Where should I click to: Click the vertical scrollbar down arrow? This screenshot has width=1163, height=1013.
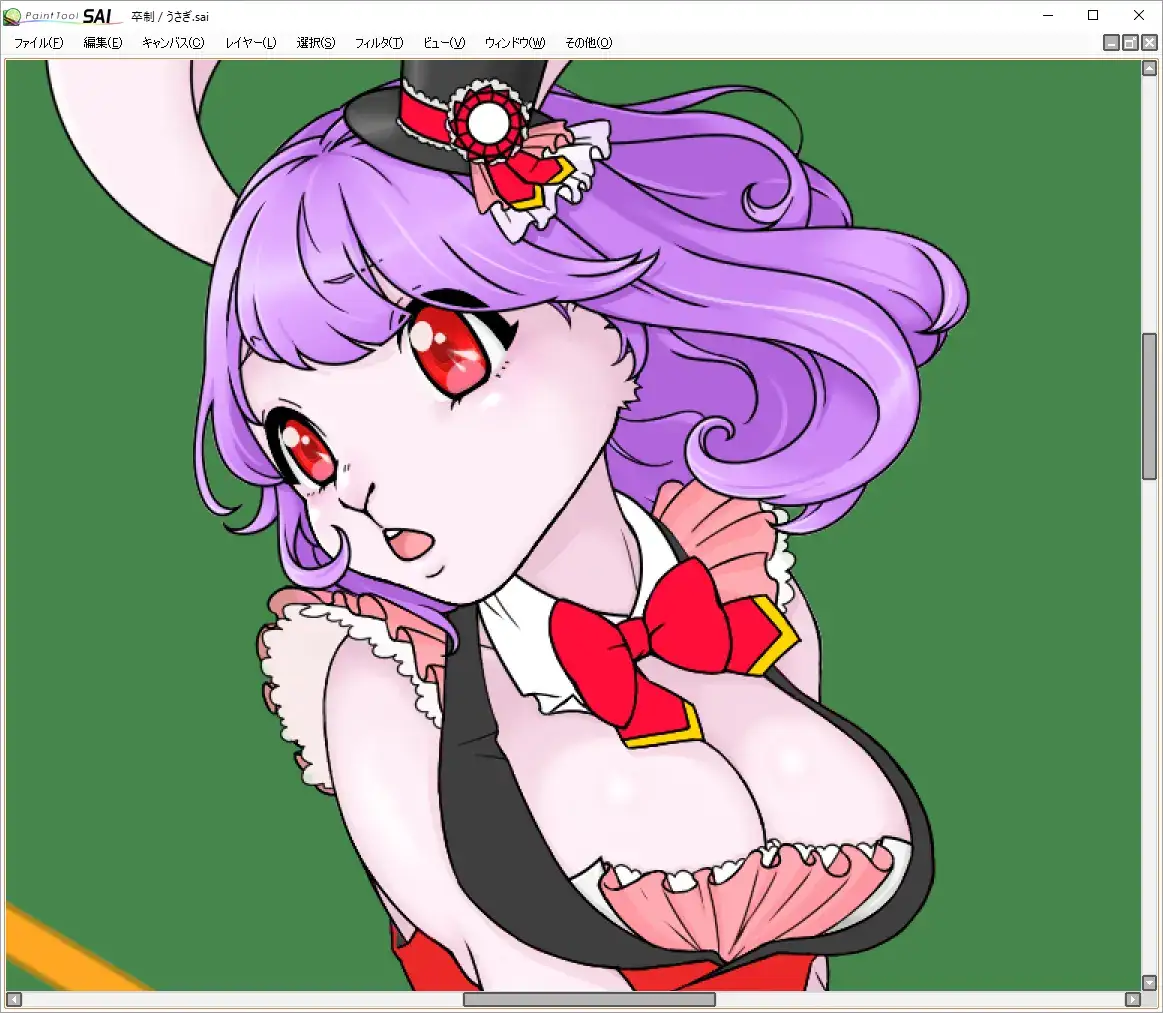[x=1149, y=982]
